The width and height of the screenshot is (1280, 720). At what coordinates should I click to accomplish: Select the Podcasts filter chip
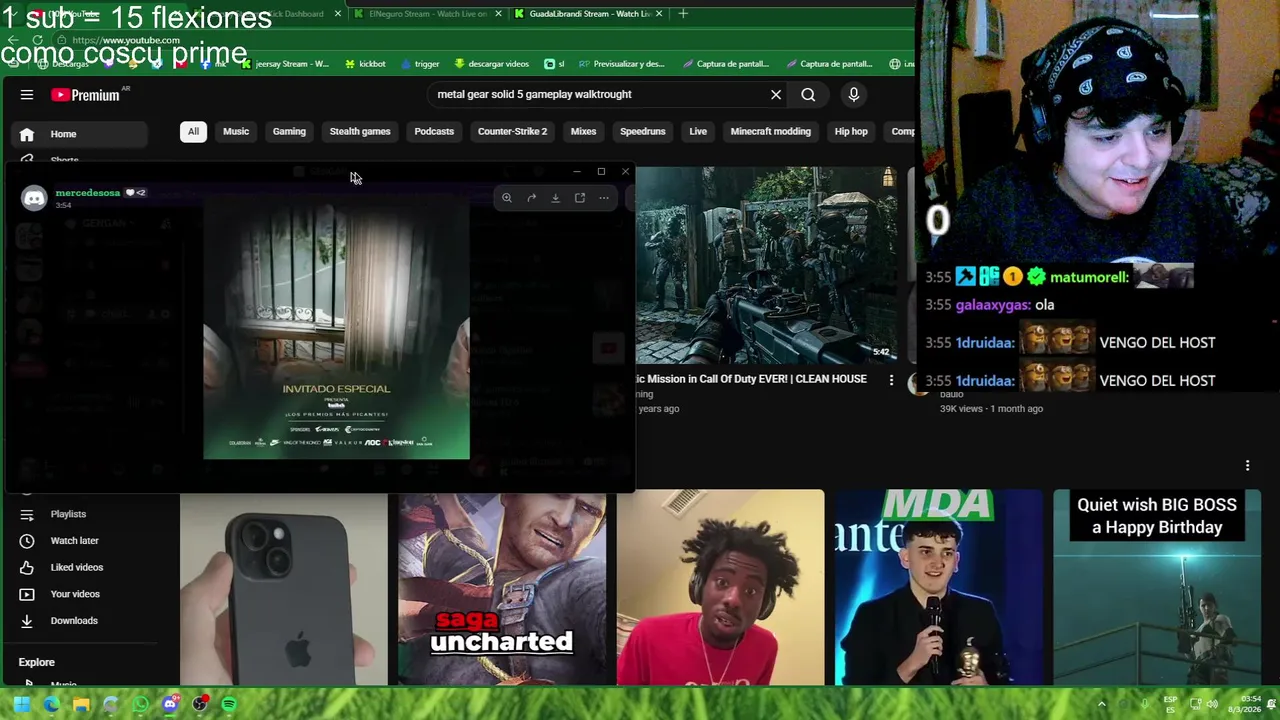click(x=434, y=131)
